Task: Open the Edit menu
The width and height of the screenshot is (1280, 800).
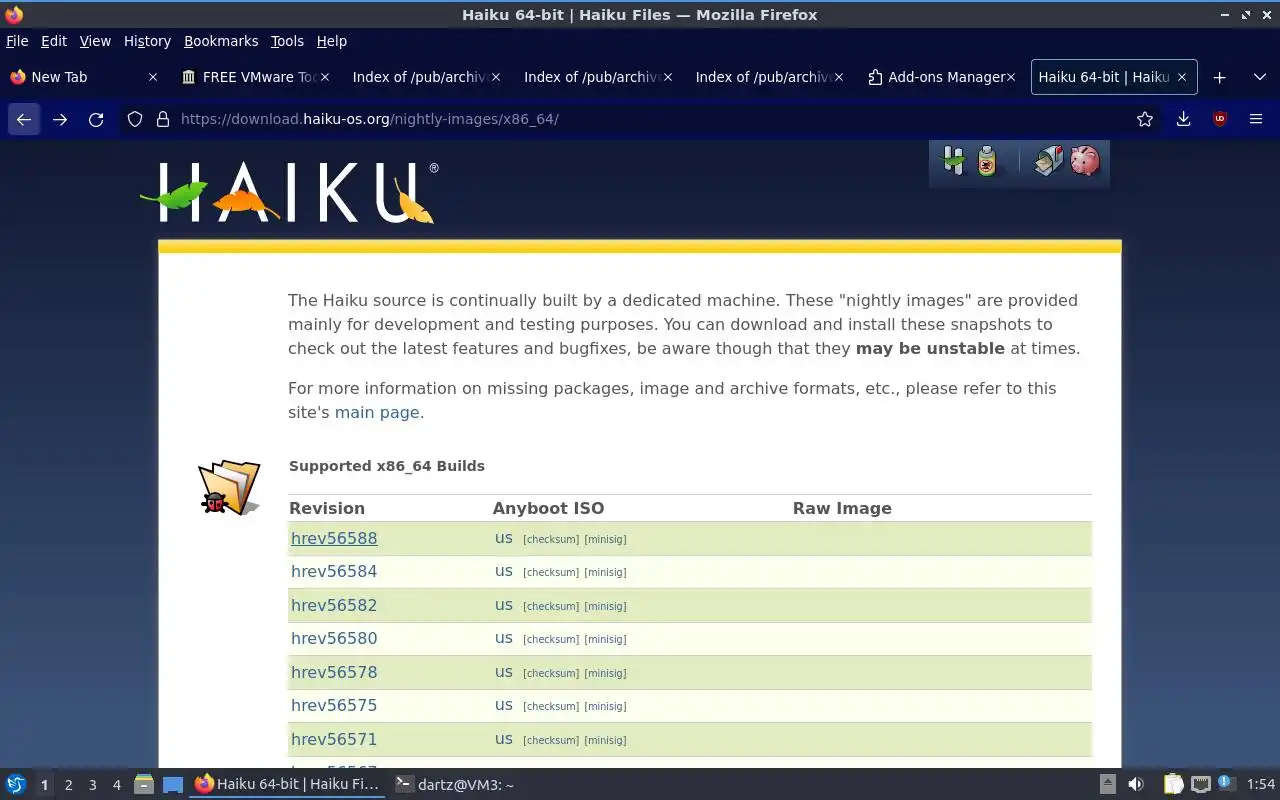Action: pos(53,41)
